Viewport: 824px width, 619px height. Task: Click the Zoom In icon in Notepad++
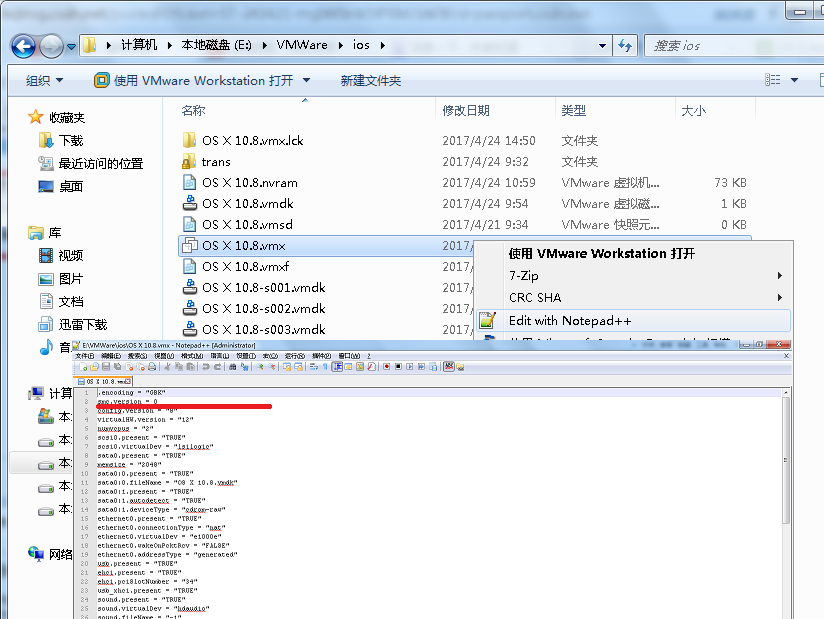coord(260,367)
